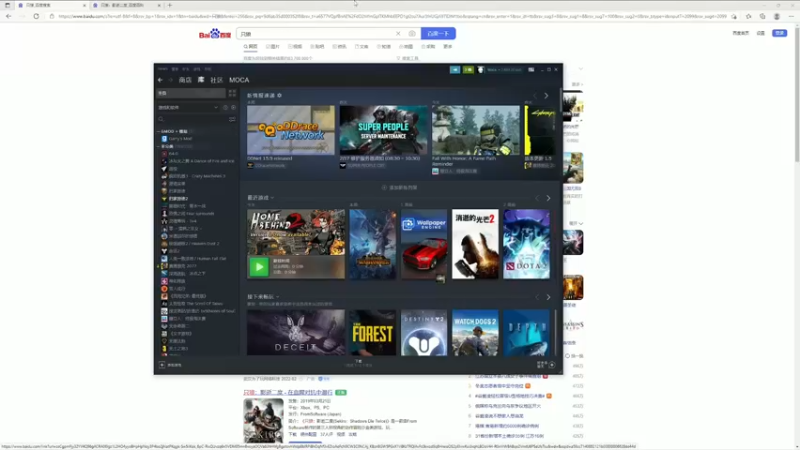
Task: Click the 添加游戏 add game button
Action: tap(171, 365)
